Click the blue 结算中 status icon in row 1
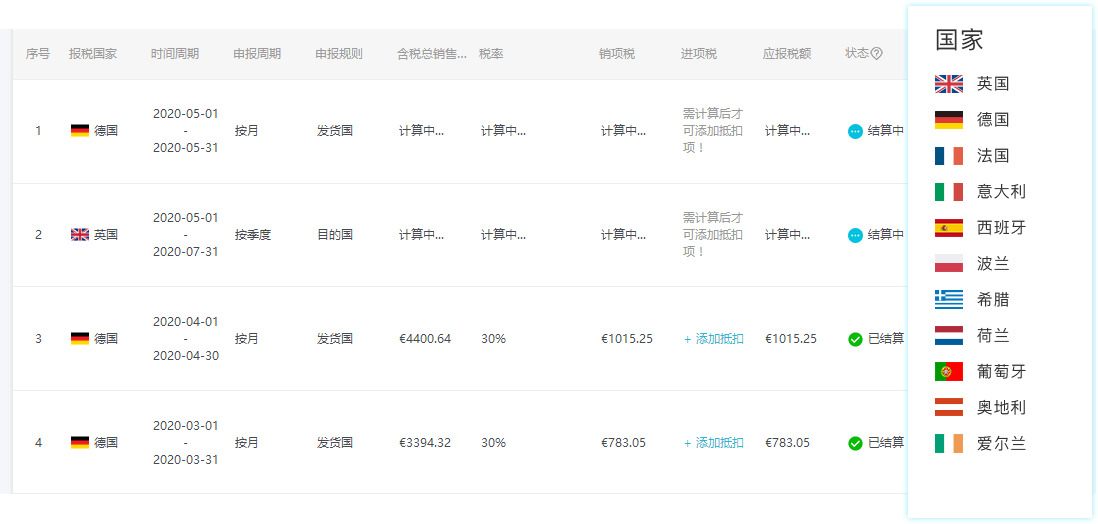1098x524 pixels. [x=855, y=131]
